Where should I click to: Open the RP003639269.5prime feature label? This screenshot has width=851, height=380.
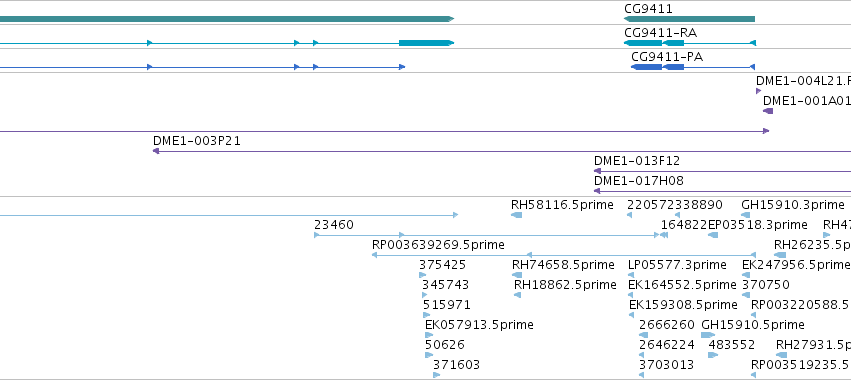(439, 245)
